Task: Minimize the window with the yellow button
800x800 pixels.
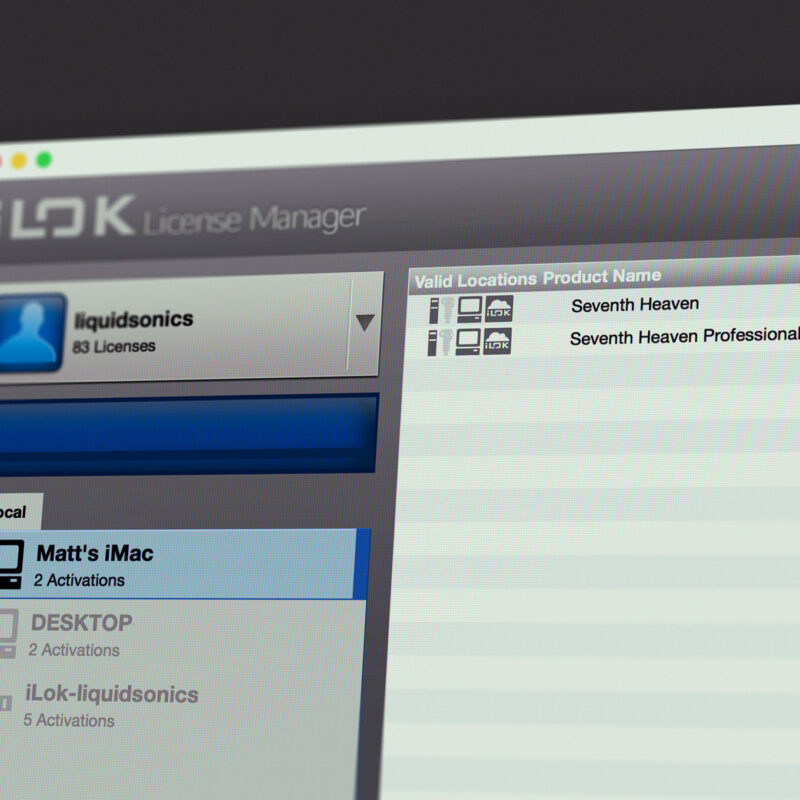Action: point(19,161)
